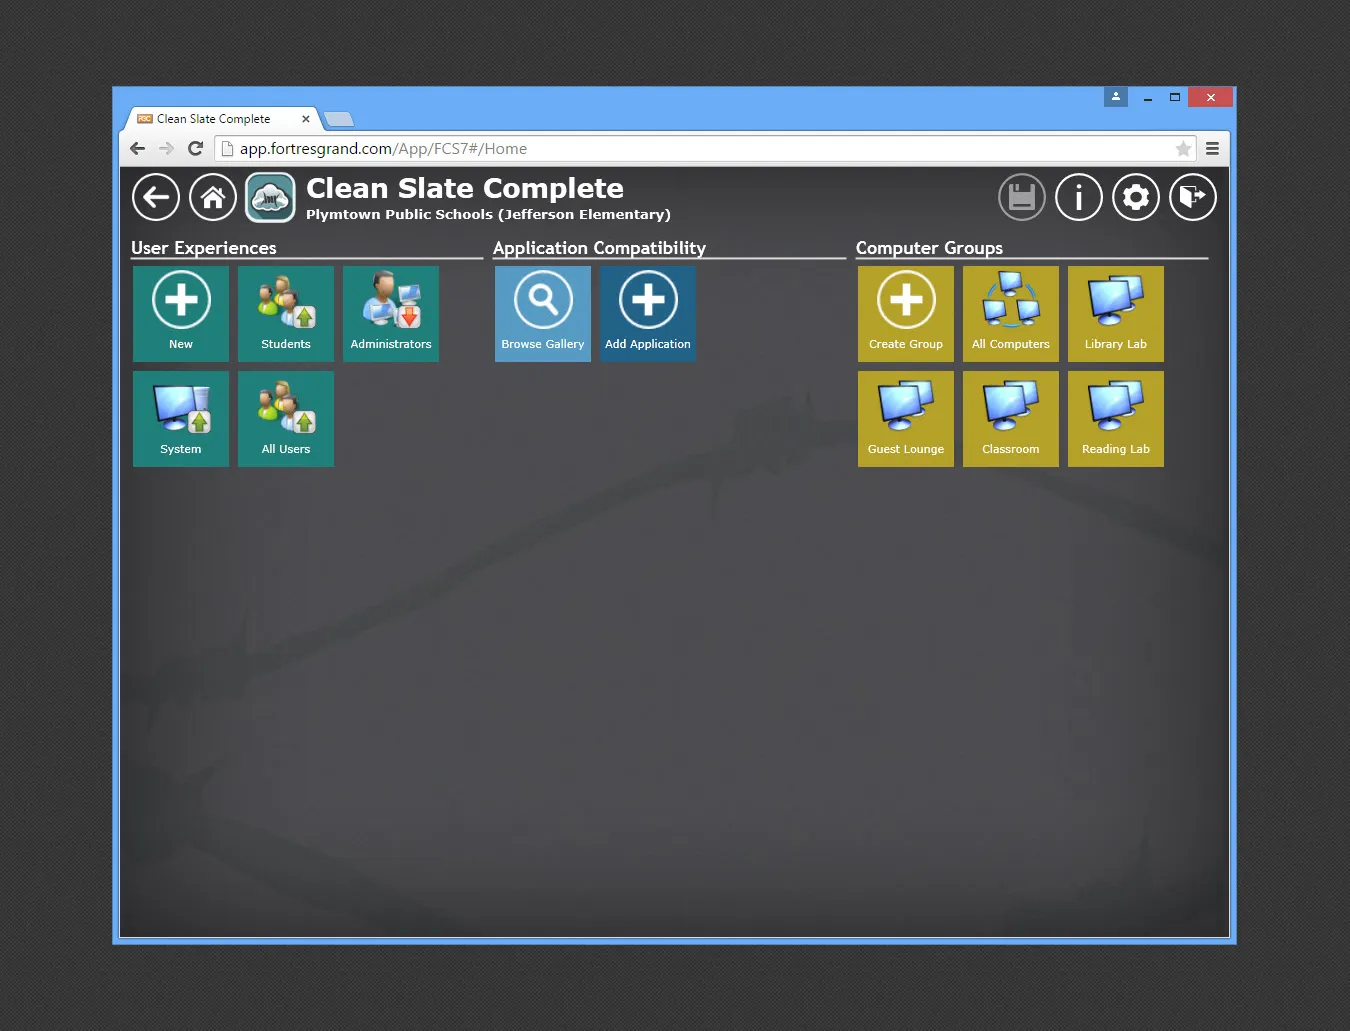Open the All Users tile
Viewport: 1350px width, 1031px height.
286,419
